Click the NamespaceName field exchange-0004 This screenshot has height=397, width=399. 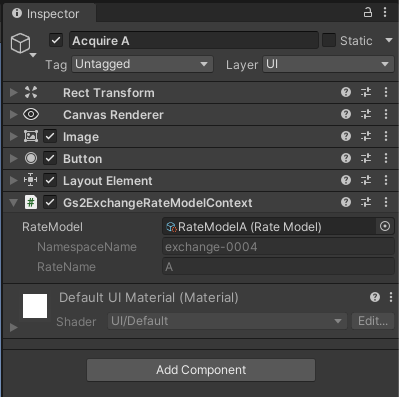click(x=278, y=247)
